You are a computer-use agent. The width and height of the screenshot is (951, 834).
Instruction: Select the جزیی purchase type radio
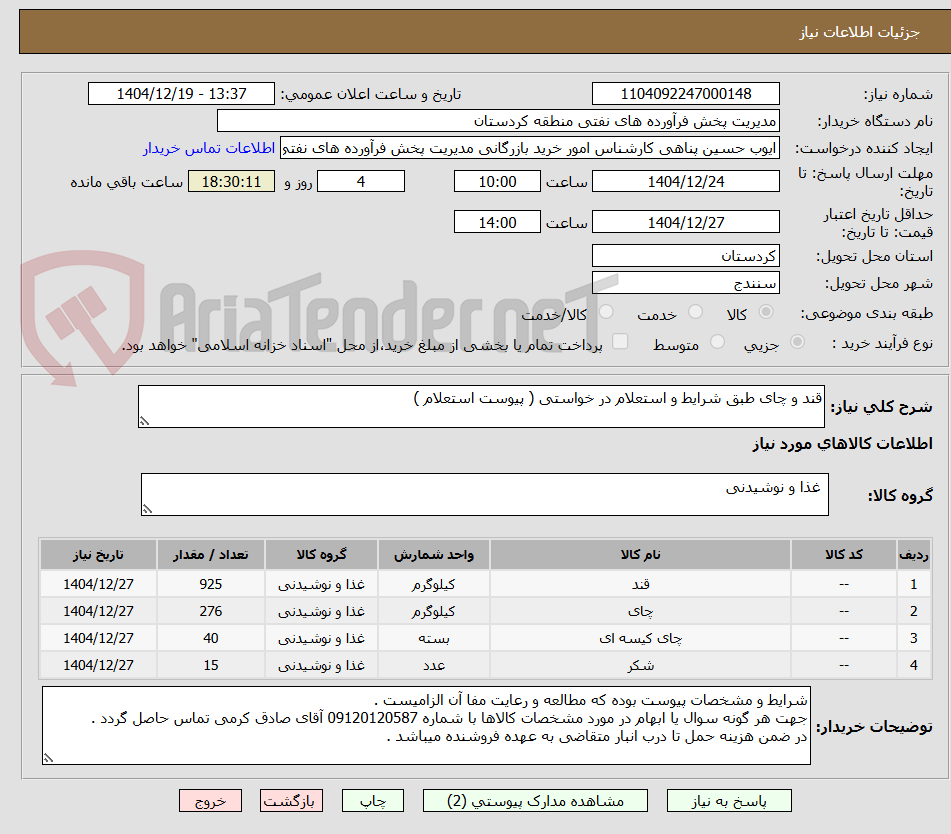[798, 342]
